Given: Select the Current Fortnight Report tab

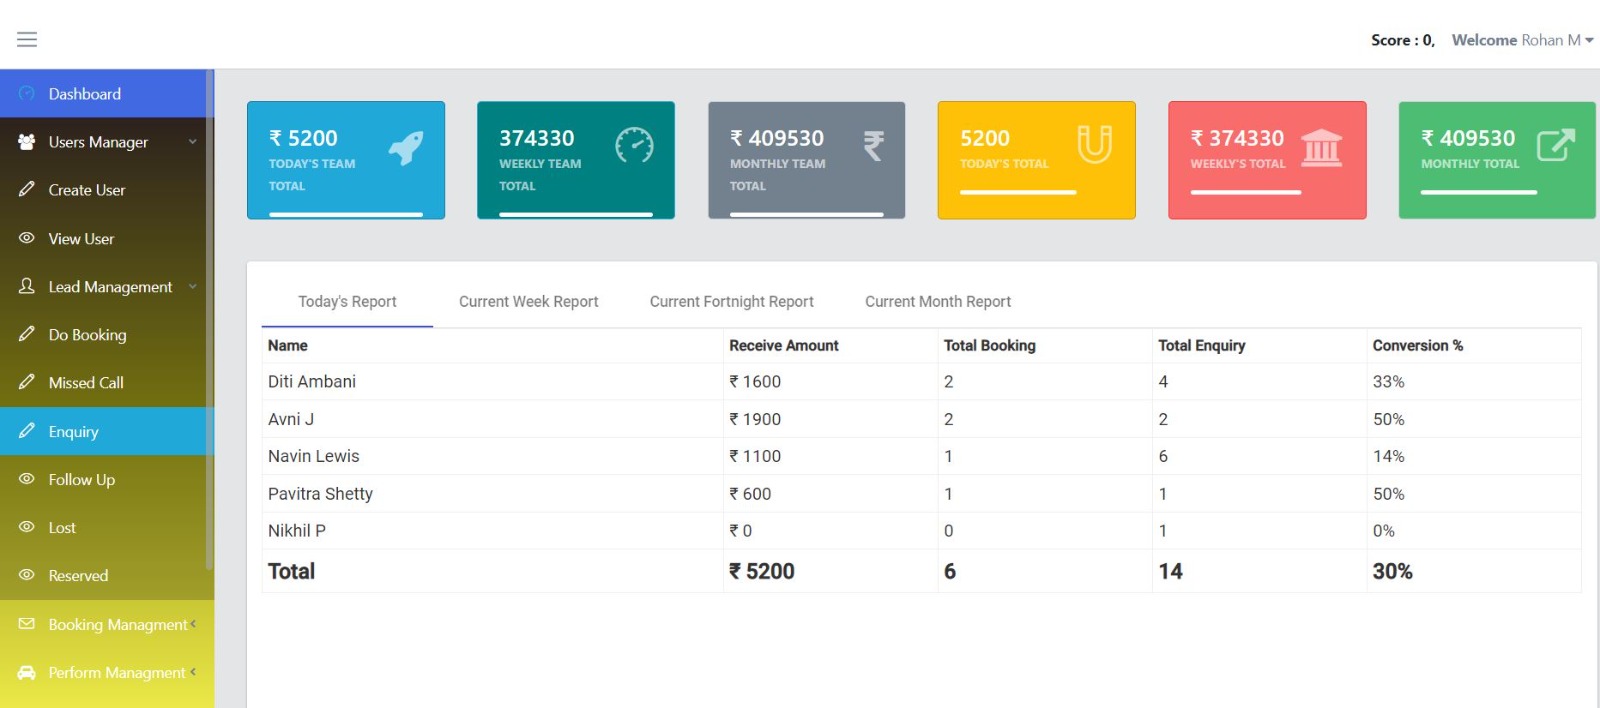Looking at the screenshot, I should click(x=731, y=302).
